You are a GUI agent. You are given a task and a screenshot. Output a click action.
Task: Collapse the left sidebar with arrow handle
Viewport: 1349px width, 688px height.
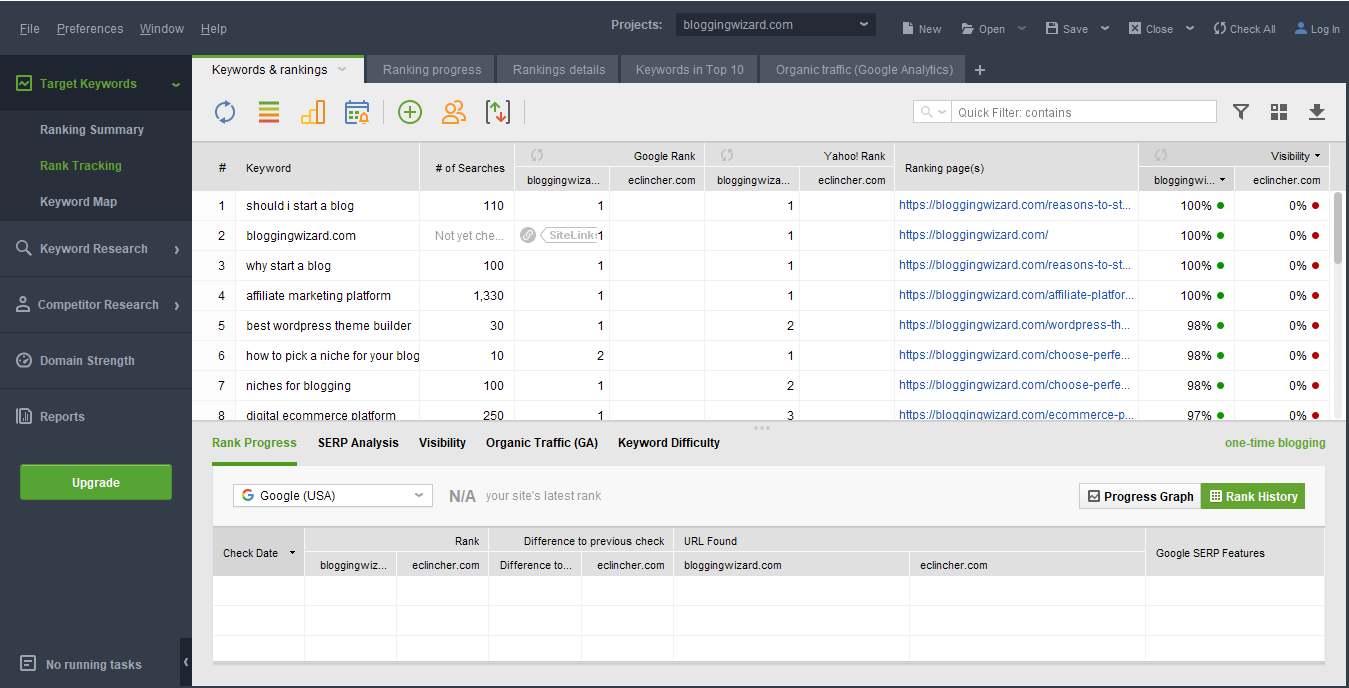[186, 662]
